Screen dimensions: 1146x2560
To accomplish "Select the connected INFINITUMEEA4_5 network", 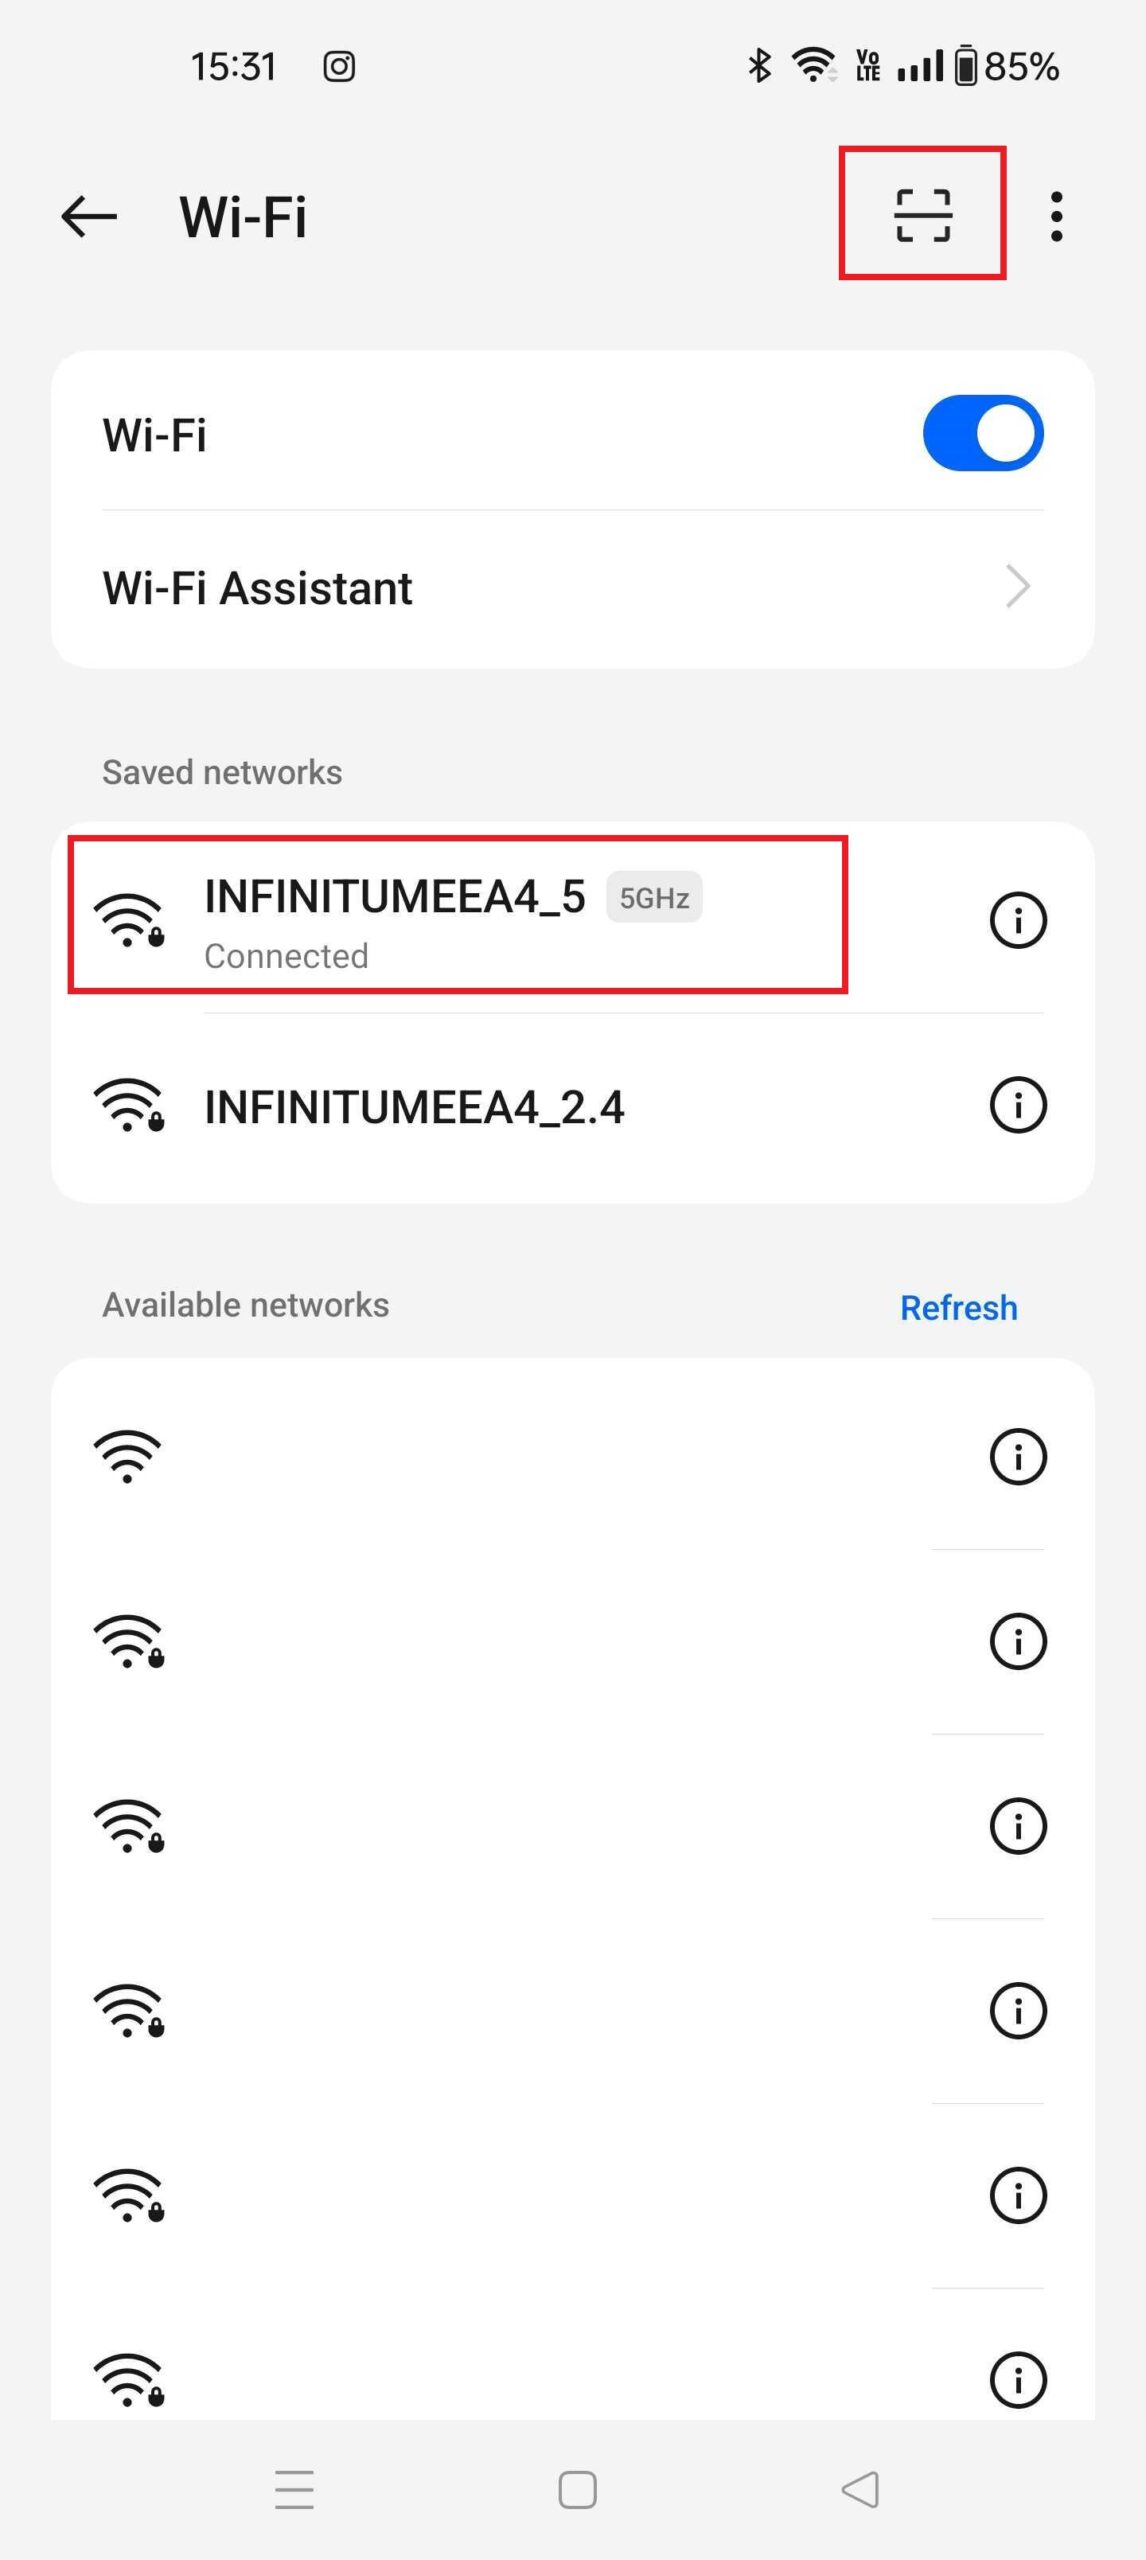I will pyautogui.click(x=394, y=918).
